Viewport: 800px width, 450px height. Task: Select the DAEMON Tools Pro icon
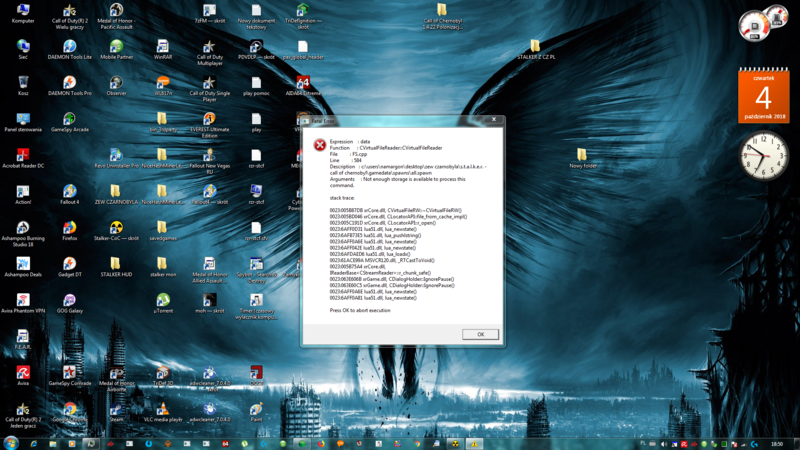[x=70, y=86]
